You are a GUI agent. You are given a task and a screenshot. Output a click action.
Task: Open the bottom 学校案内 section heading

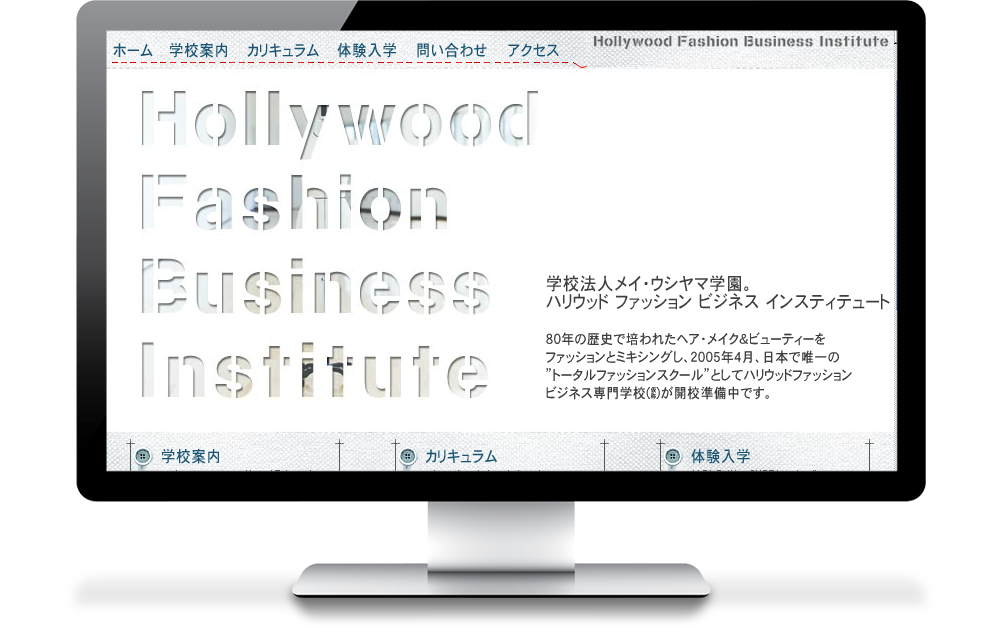coord(191,457)
